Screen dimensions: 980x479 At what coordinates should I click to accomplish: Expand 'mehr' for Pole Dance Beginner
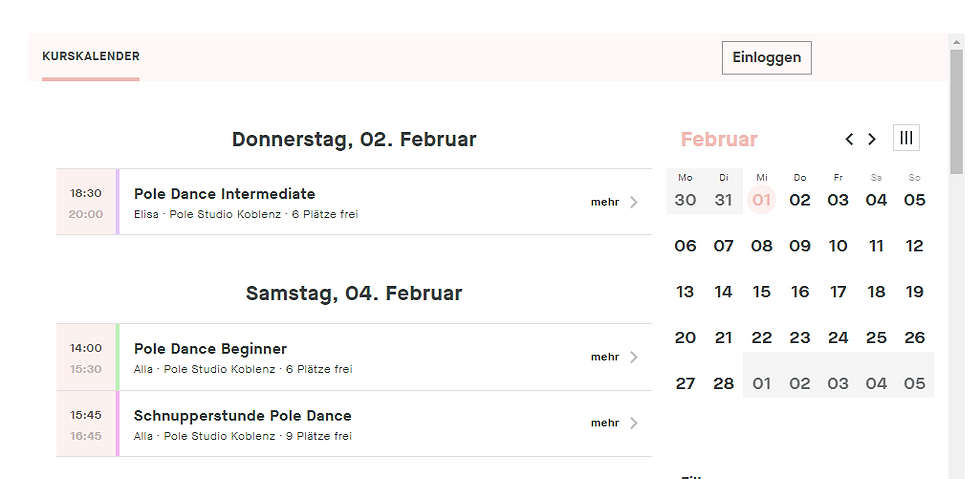(x=605, y=357)
